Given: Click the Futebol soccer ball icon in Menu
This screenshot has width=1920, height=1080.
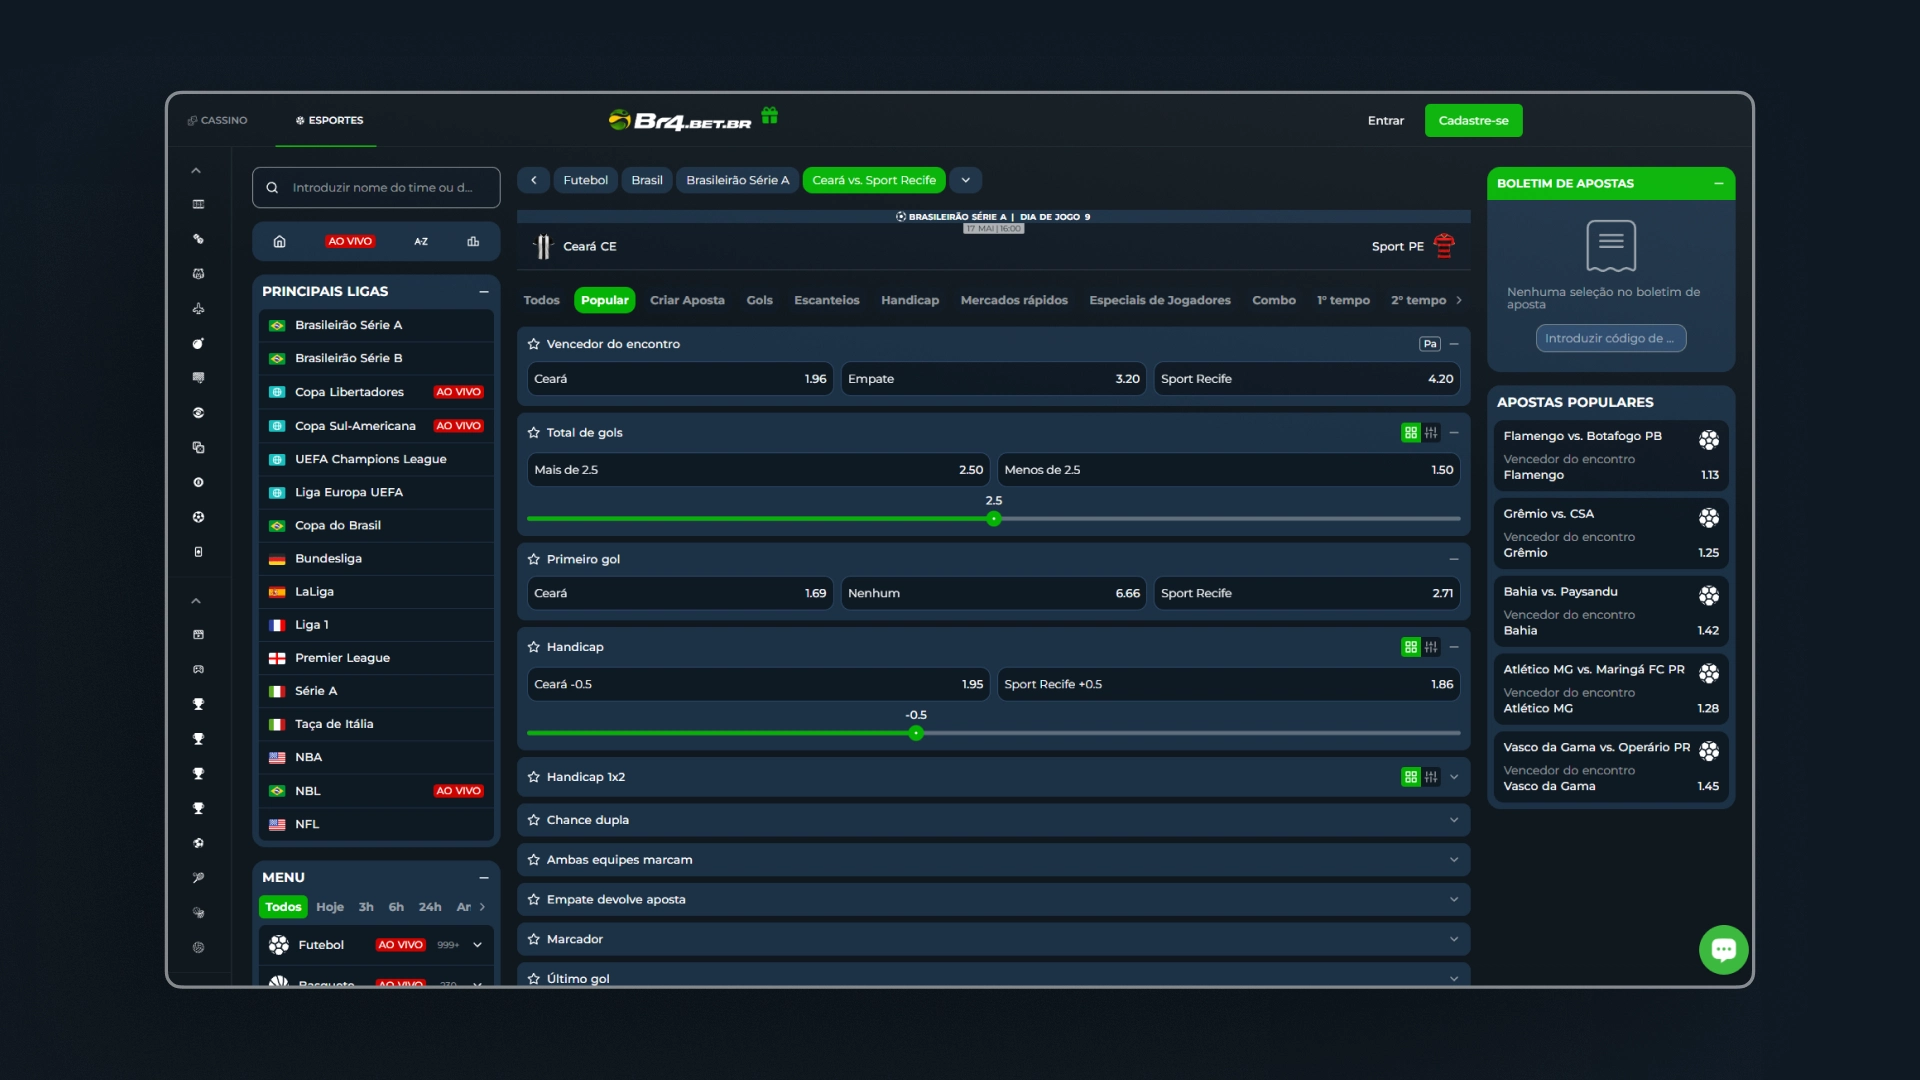Looking at the screenshot, I should pyautogui.click(x=279, y=945).
